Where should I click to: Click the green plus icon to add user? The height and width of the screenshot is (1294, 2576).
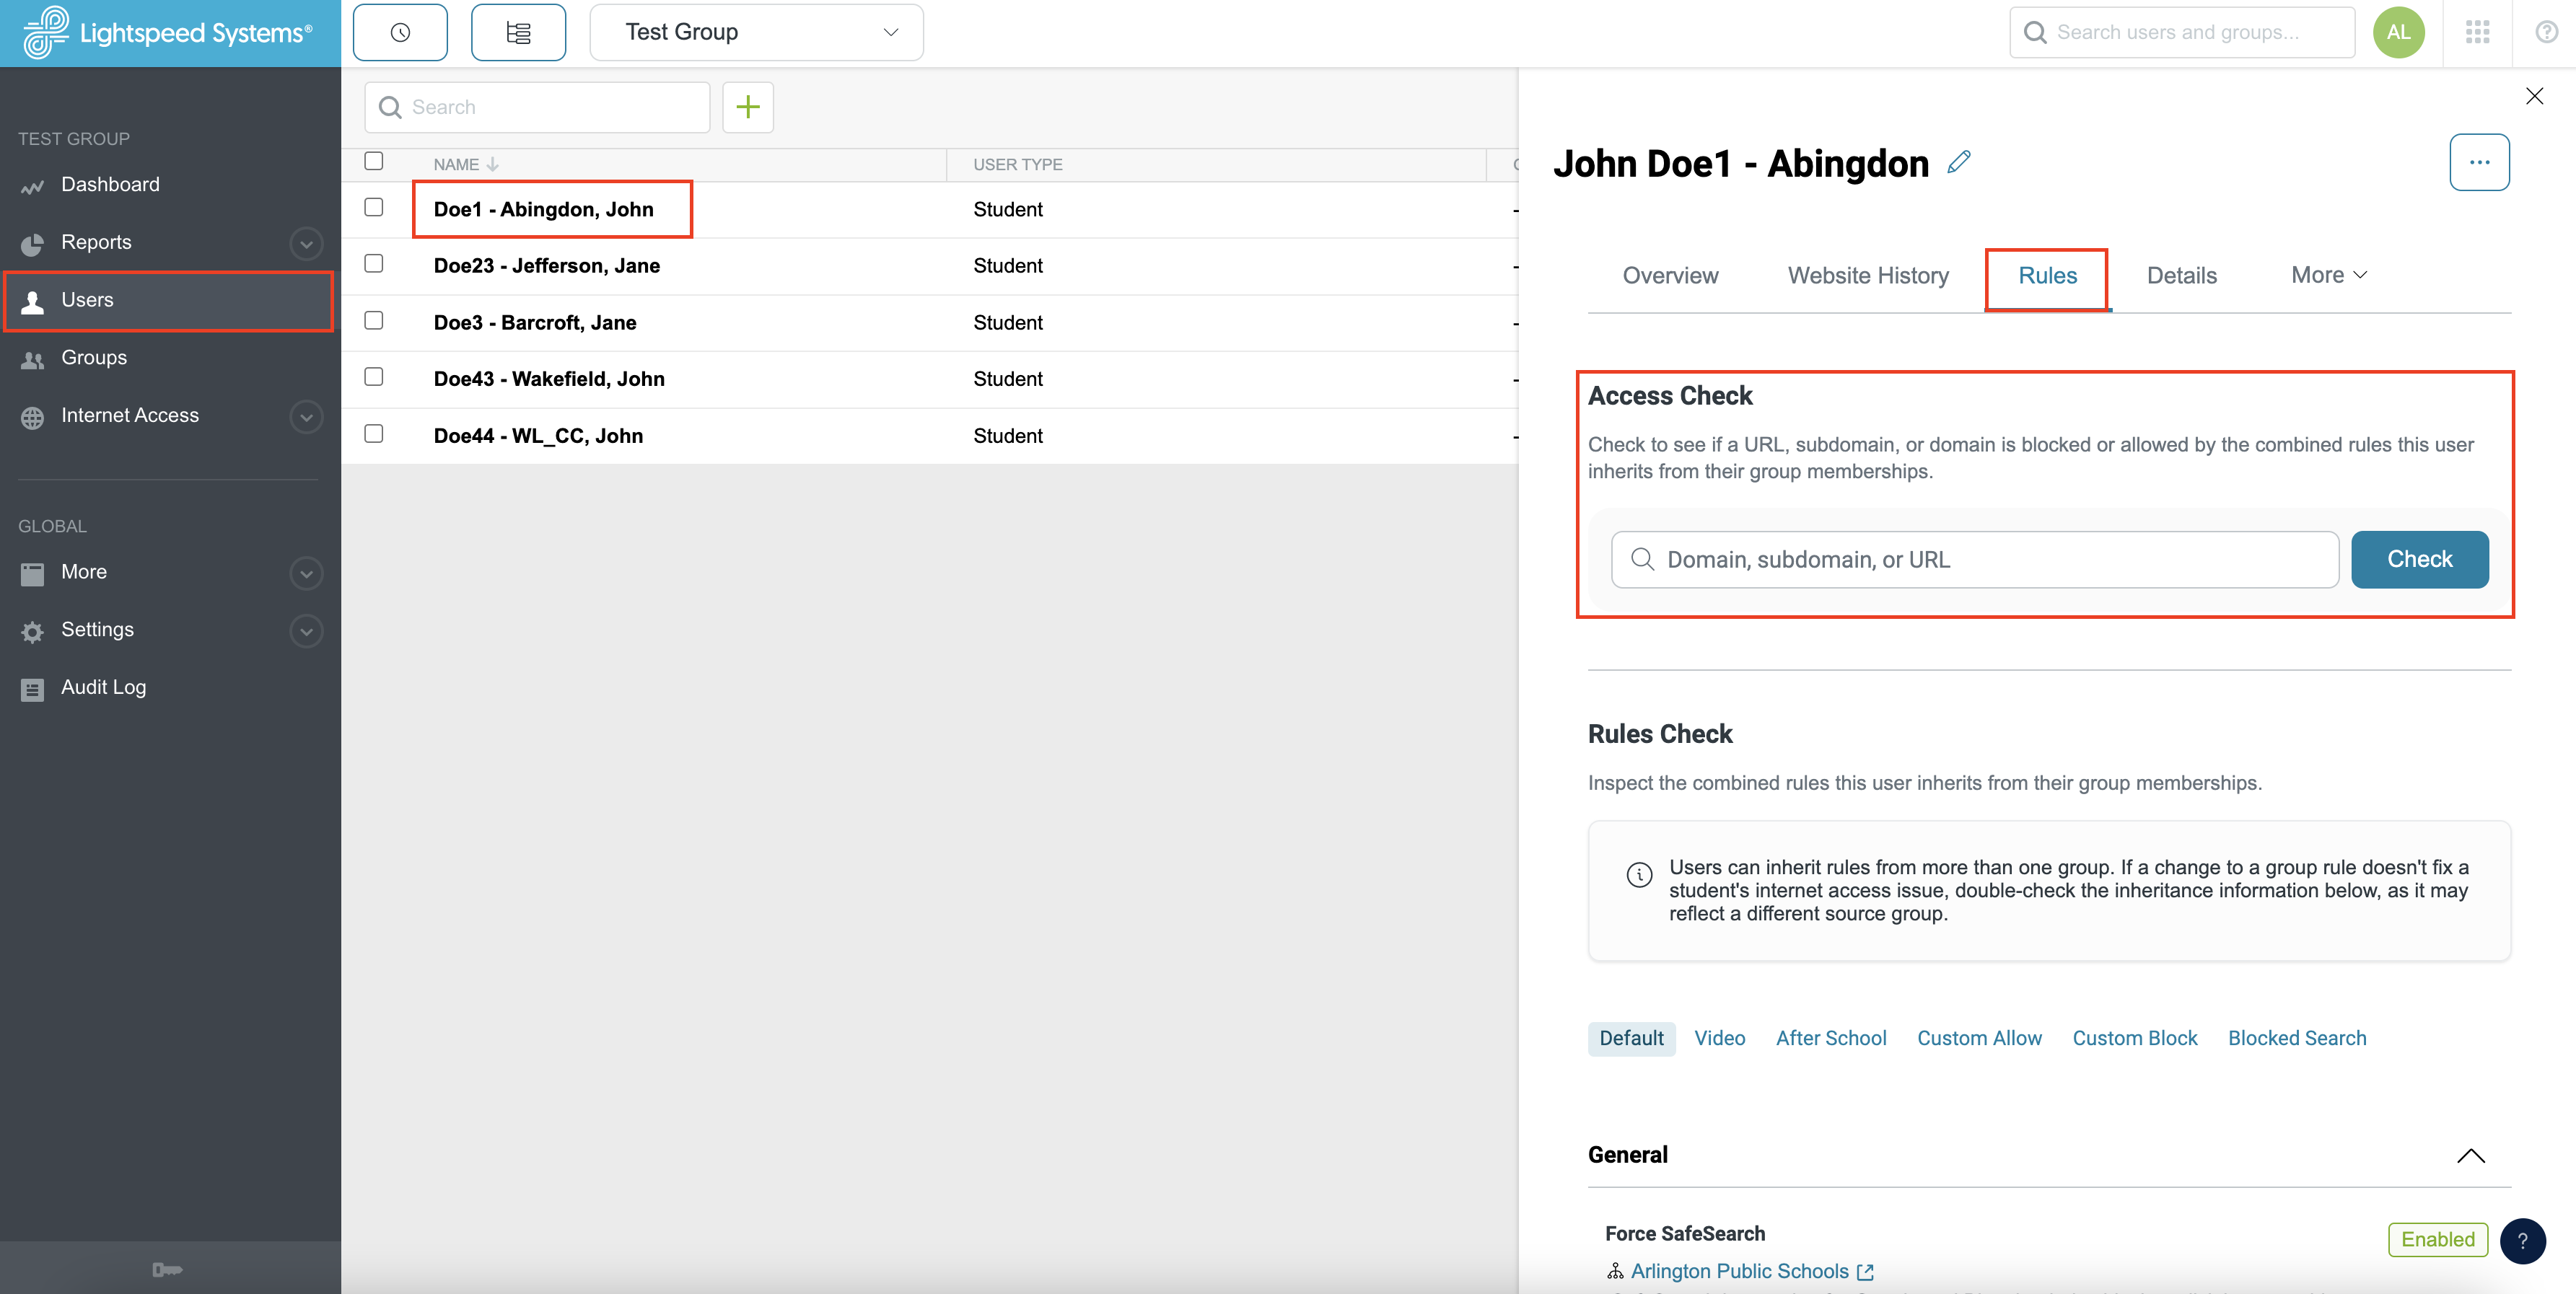tap(748, 107)
